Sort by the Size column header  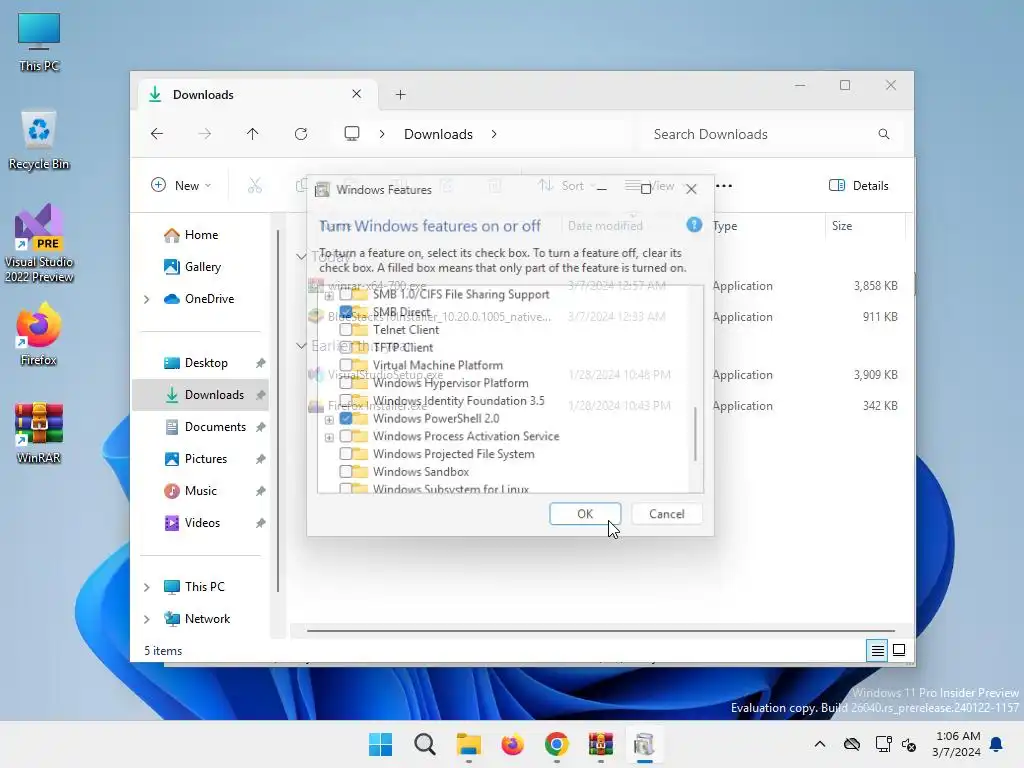click(x=865, y=225)
